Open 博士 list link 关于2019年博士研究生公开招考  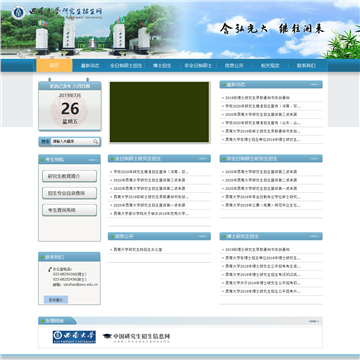(x=263, y=283)
